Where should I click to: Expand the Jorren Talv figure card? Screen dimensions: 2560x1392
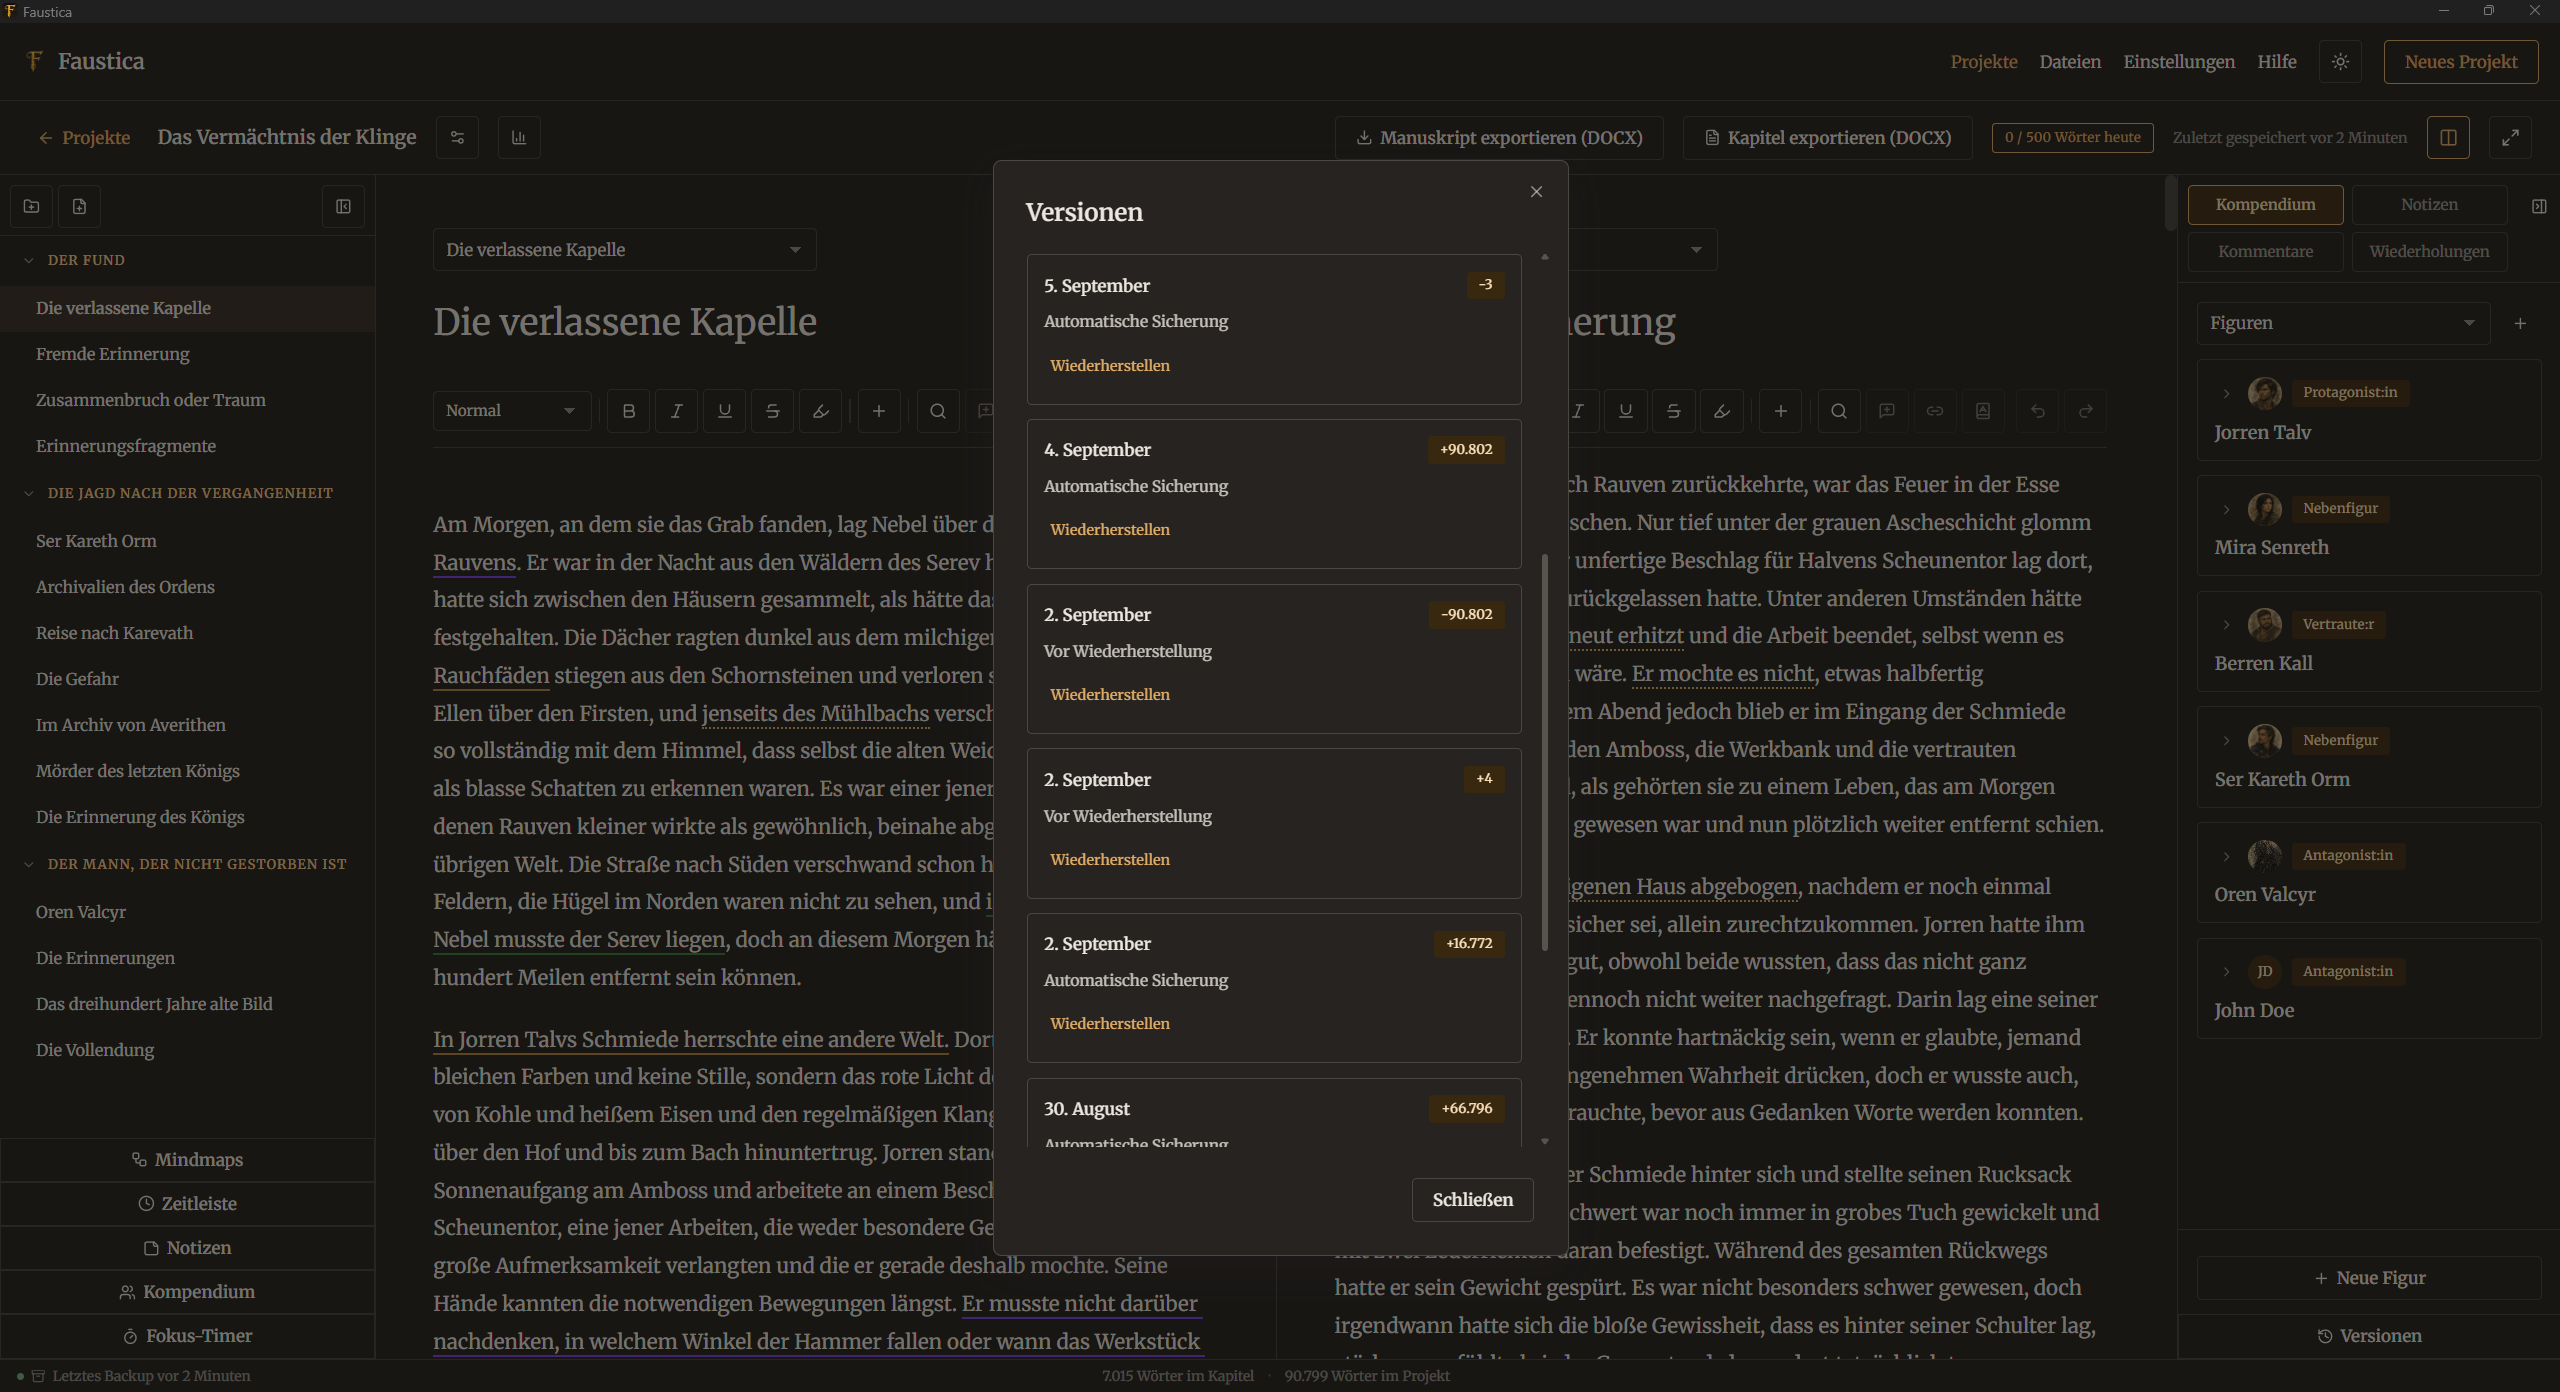click(2226, 393)
